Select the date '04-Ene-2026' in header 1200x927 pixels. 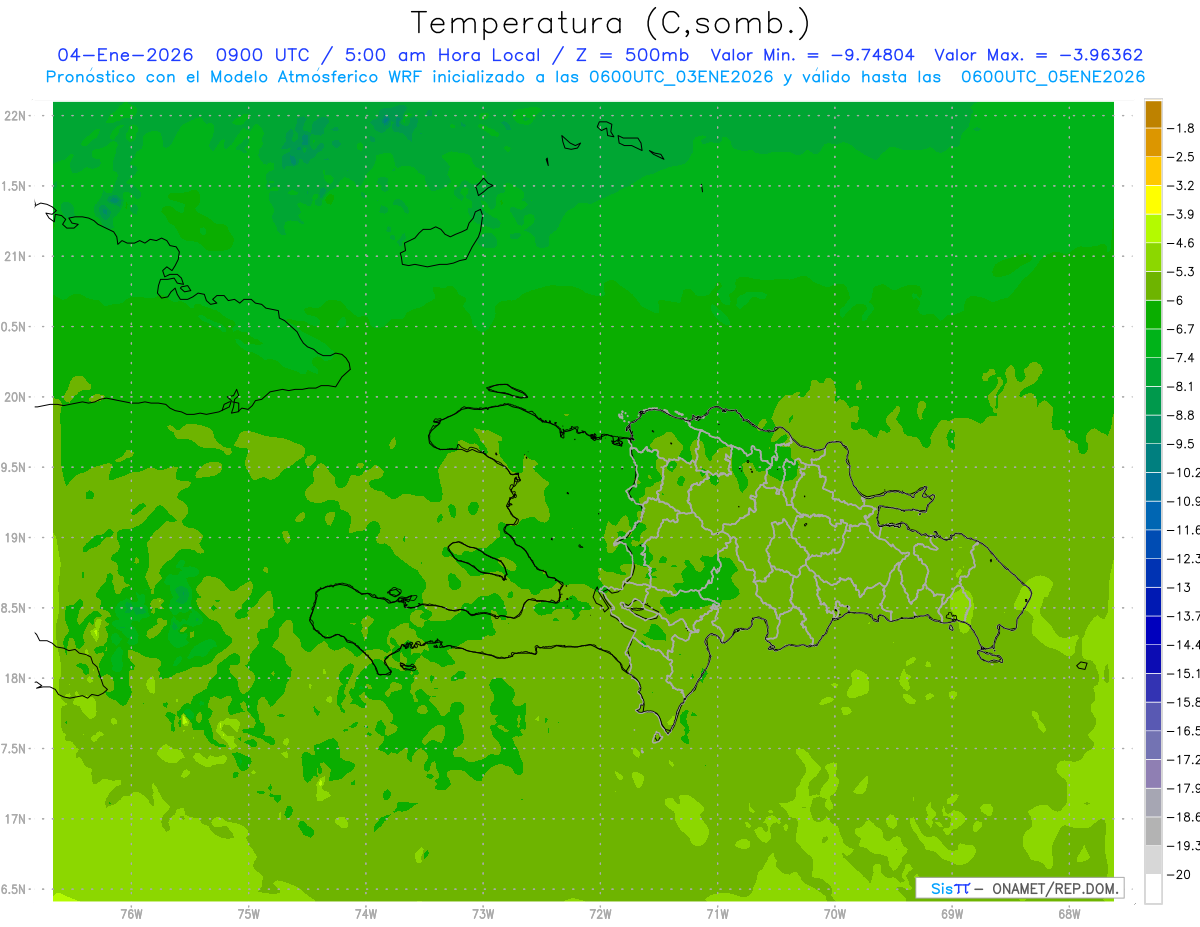coord(125,56)
